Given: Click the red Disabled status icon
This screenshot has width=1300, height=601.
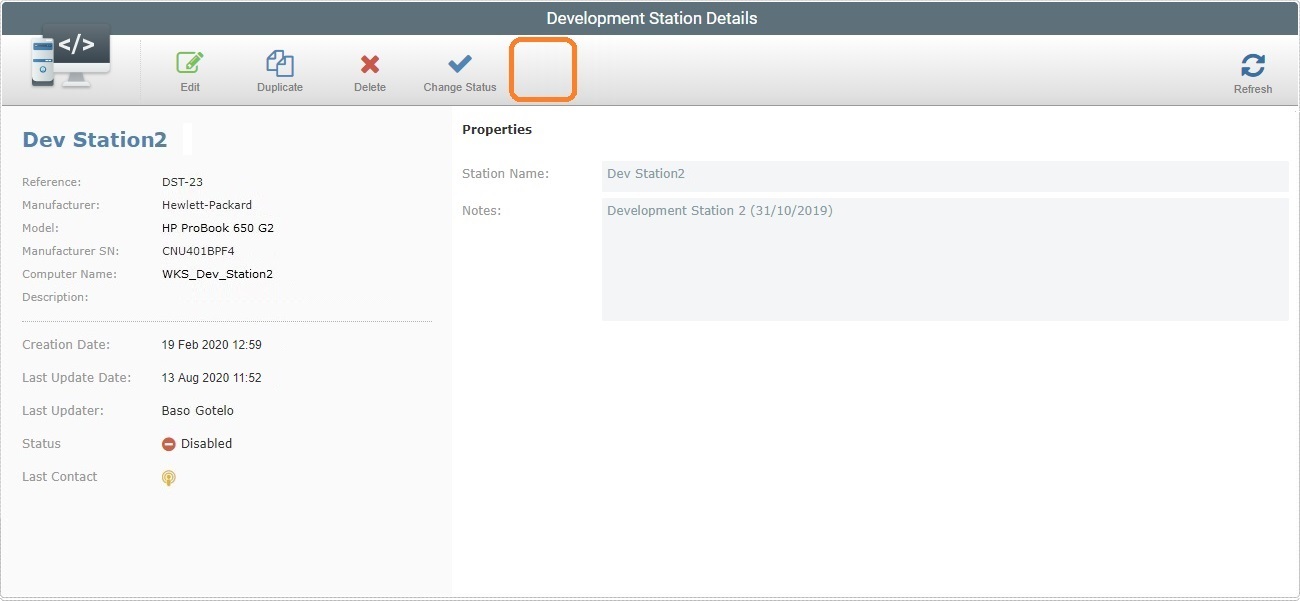Looking at the screenshot, I should click(x=169, y=444).
